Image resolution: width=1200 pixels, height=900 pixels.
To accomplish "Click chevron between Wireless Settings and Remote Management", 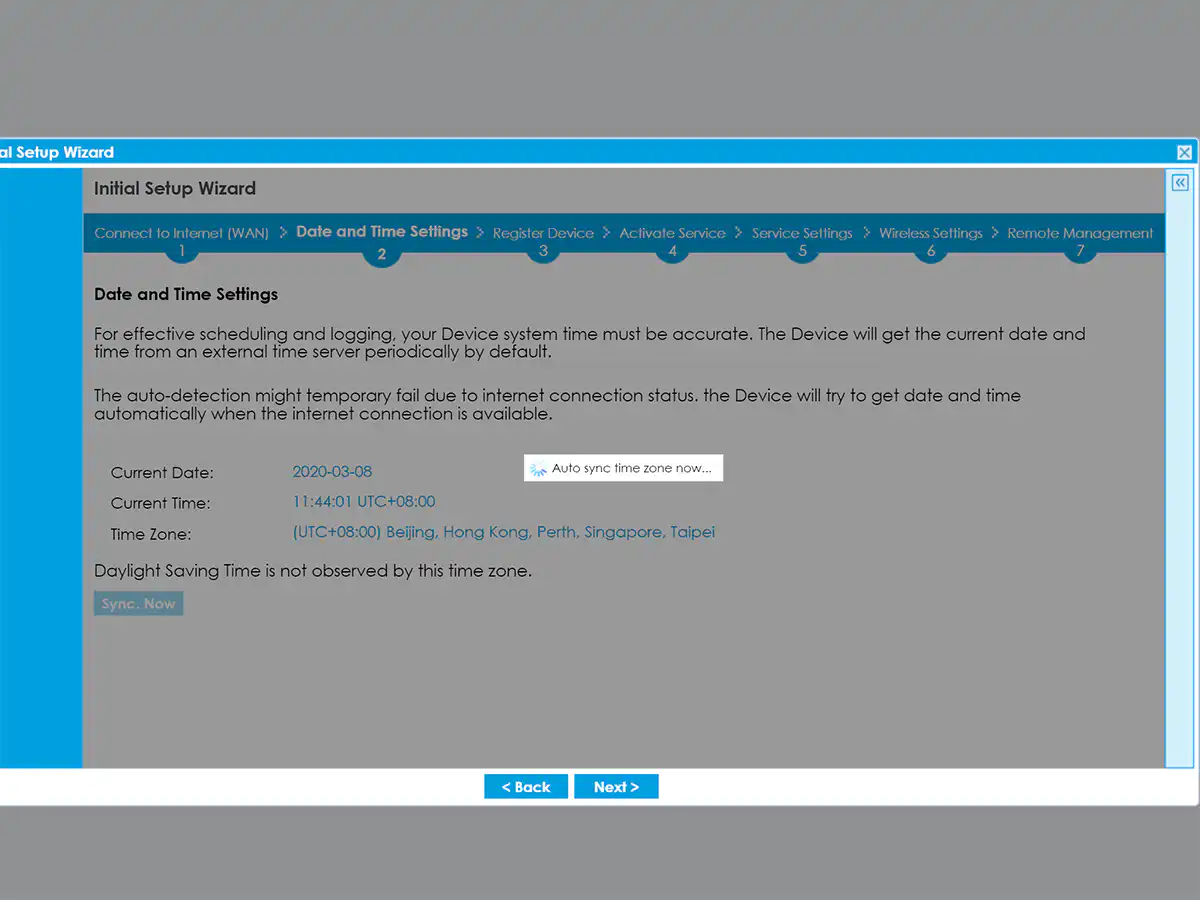I will 995,232.
